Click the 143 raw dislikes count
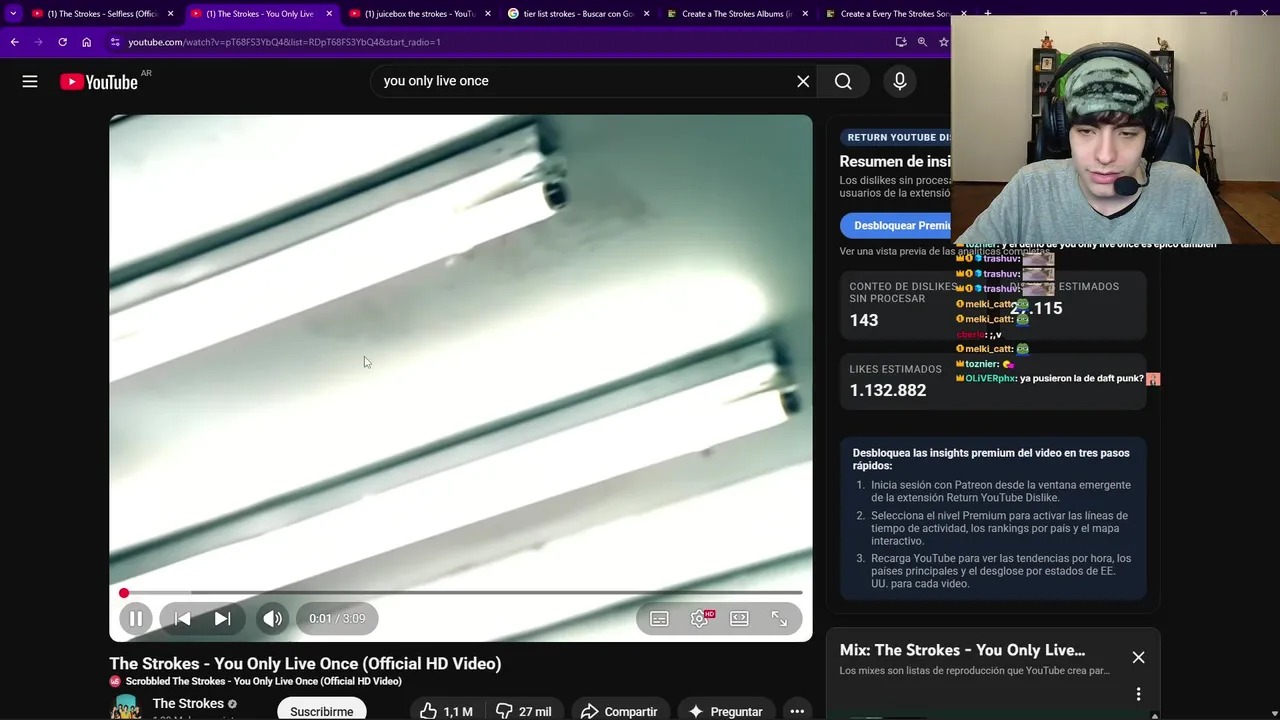1280x720 pixels. [x=864, y=321]
